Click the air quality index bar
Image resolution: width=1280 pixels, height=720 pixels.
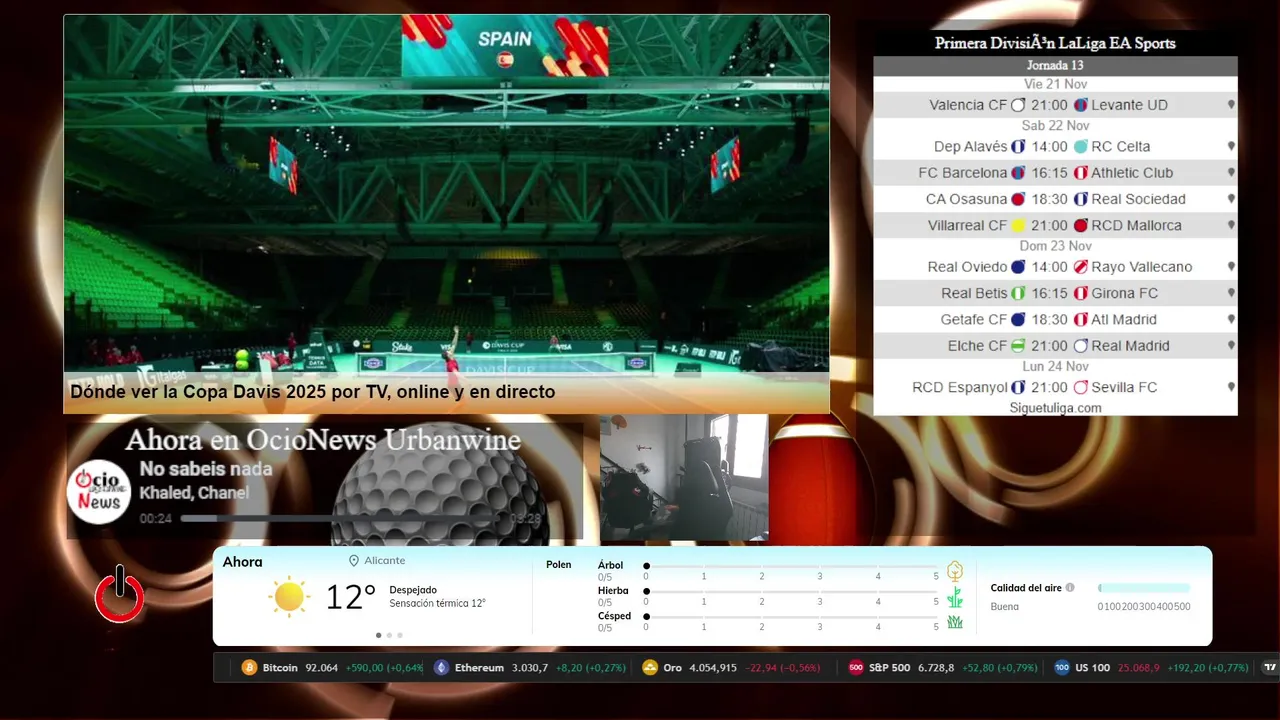coord(1144,588)
